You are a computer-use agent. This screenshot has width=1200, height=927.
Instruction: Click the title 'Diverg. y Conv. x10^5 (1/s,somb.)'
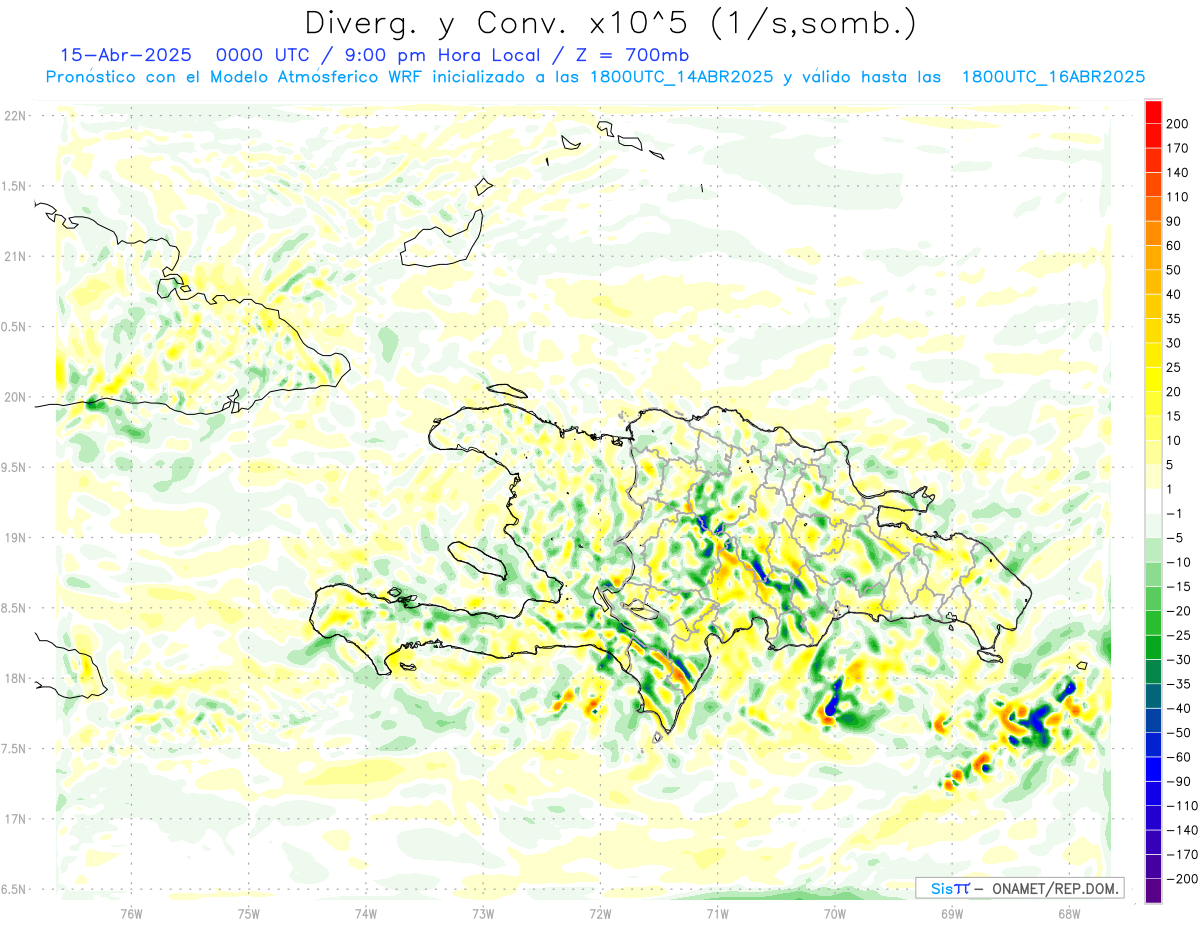609,23
